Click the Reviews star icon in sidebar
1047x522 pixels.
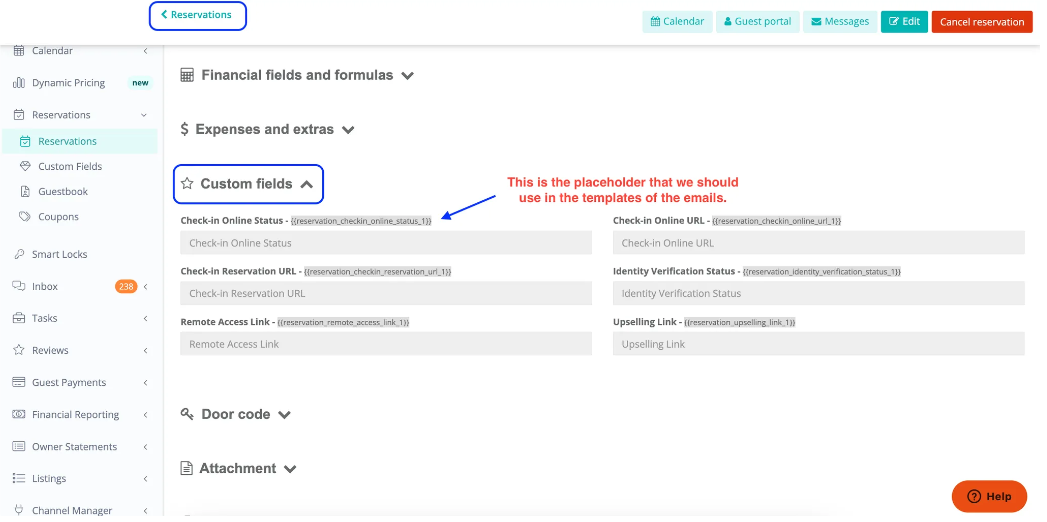(x=19, y=351)
